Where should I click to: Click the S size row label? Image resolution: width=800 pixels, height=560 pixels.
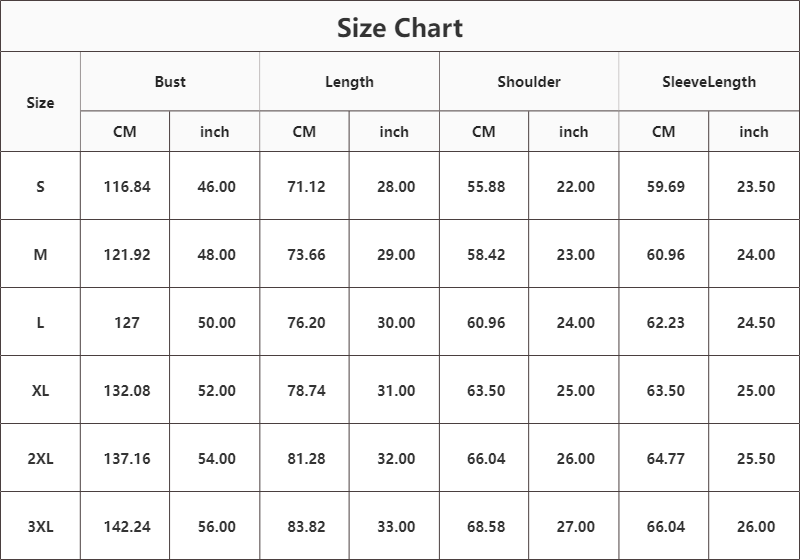40,187
